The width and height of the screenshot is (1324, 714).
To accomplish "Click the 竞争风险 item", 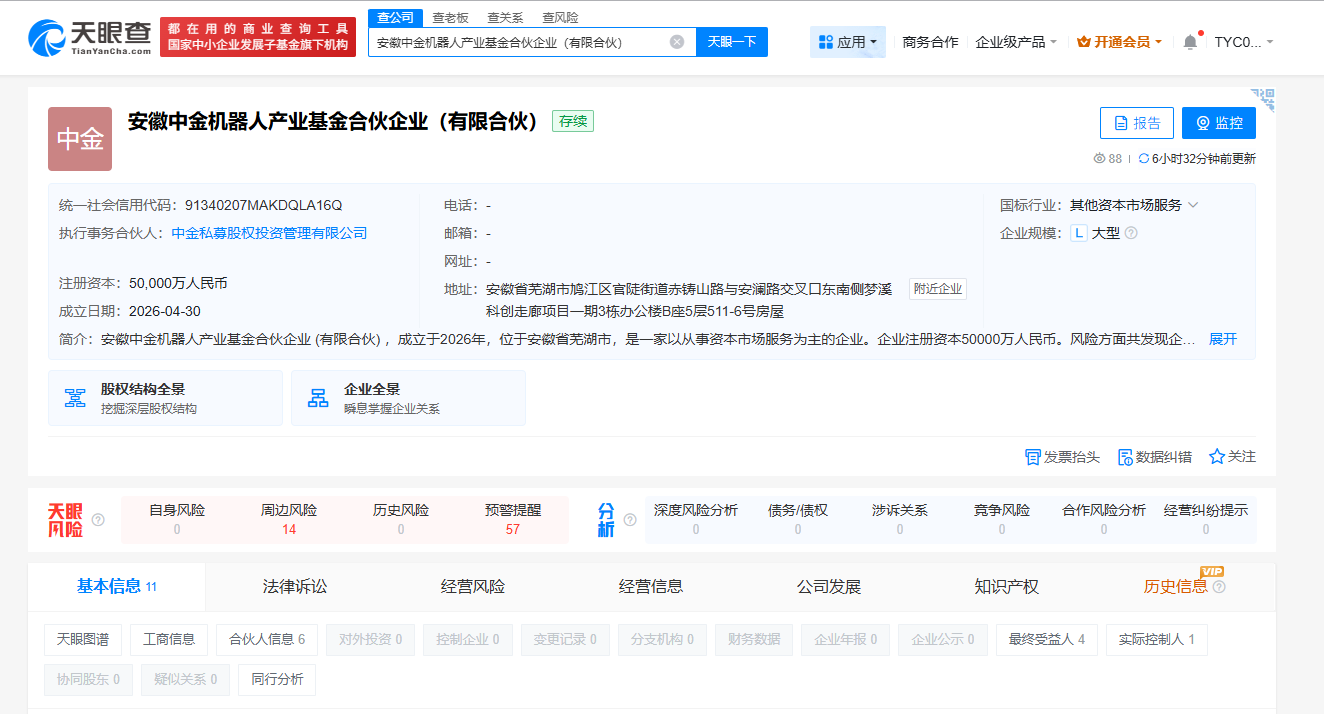I will [x=1002, y=519].
